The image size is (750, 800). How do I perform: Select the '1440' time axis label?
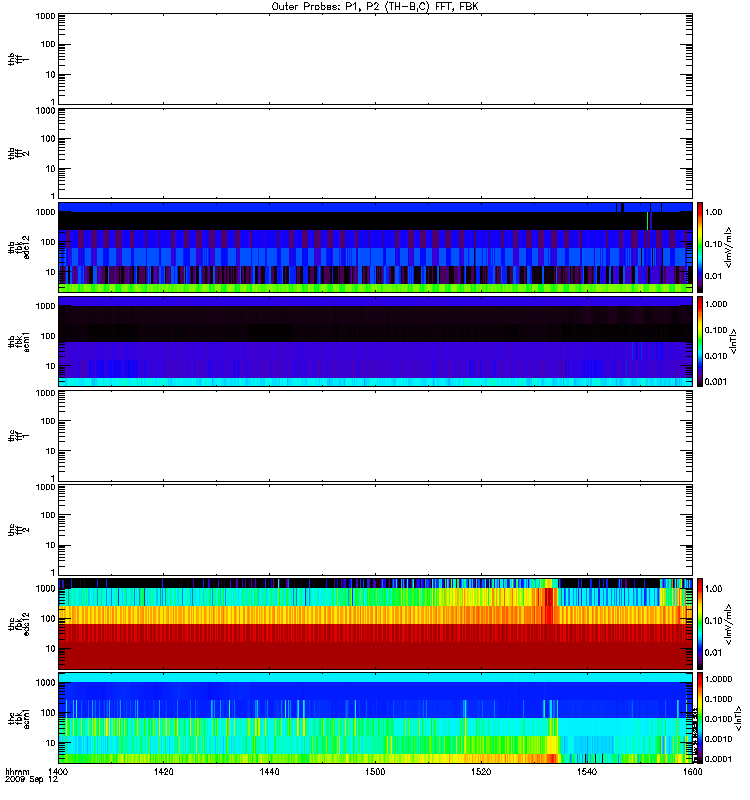pos(269,771)
